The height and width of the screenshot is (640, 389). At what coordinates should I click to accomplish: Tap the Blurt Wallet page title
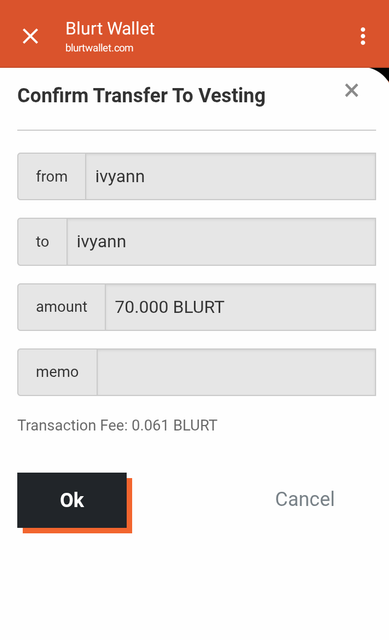(110, 29)
